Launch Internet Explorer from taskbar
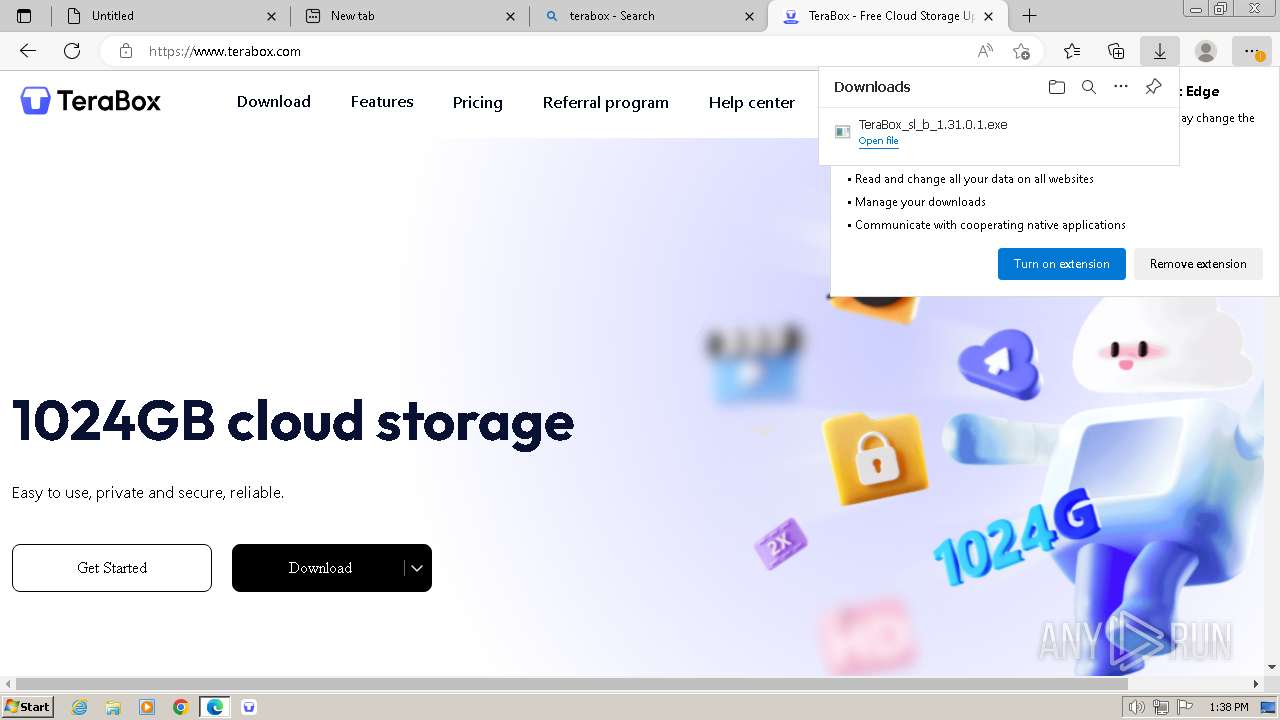The width and height of the screenshot is (1280, 720). [80, 707]
